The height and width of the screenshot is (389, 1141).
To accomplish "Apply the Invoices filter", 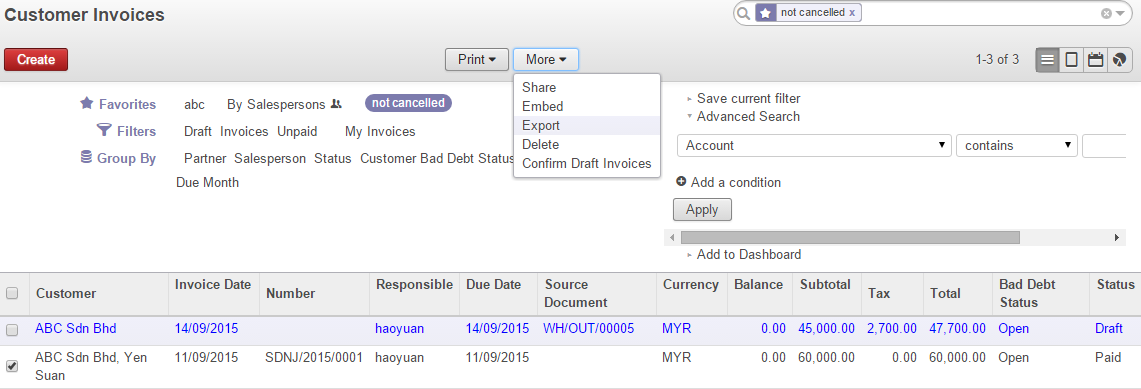I will click(244, 132).
